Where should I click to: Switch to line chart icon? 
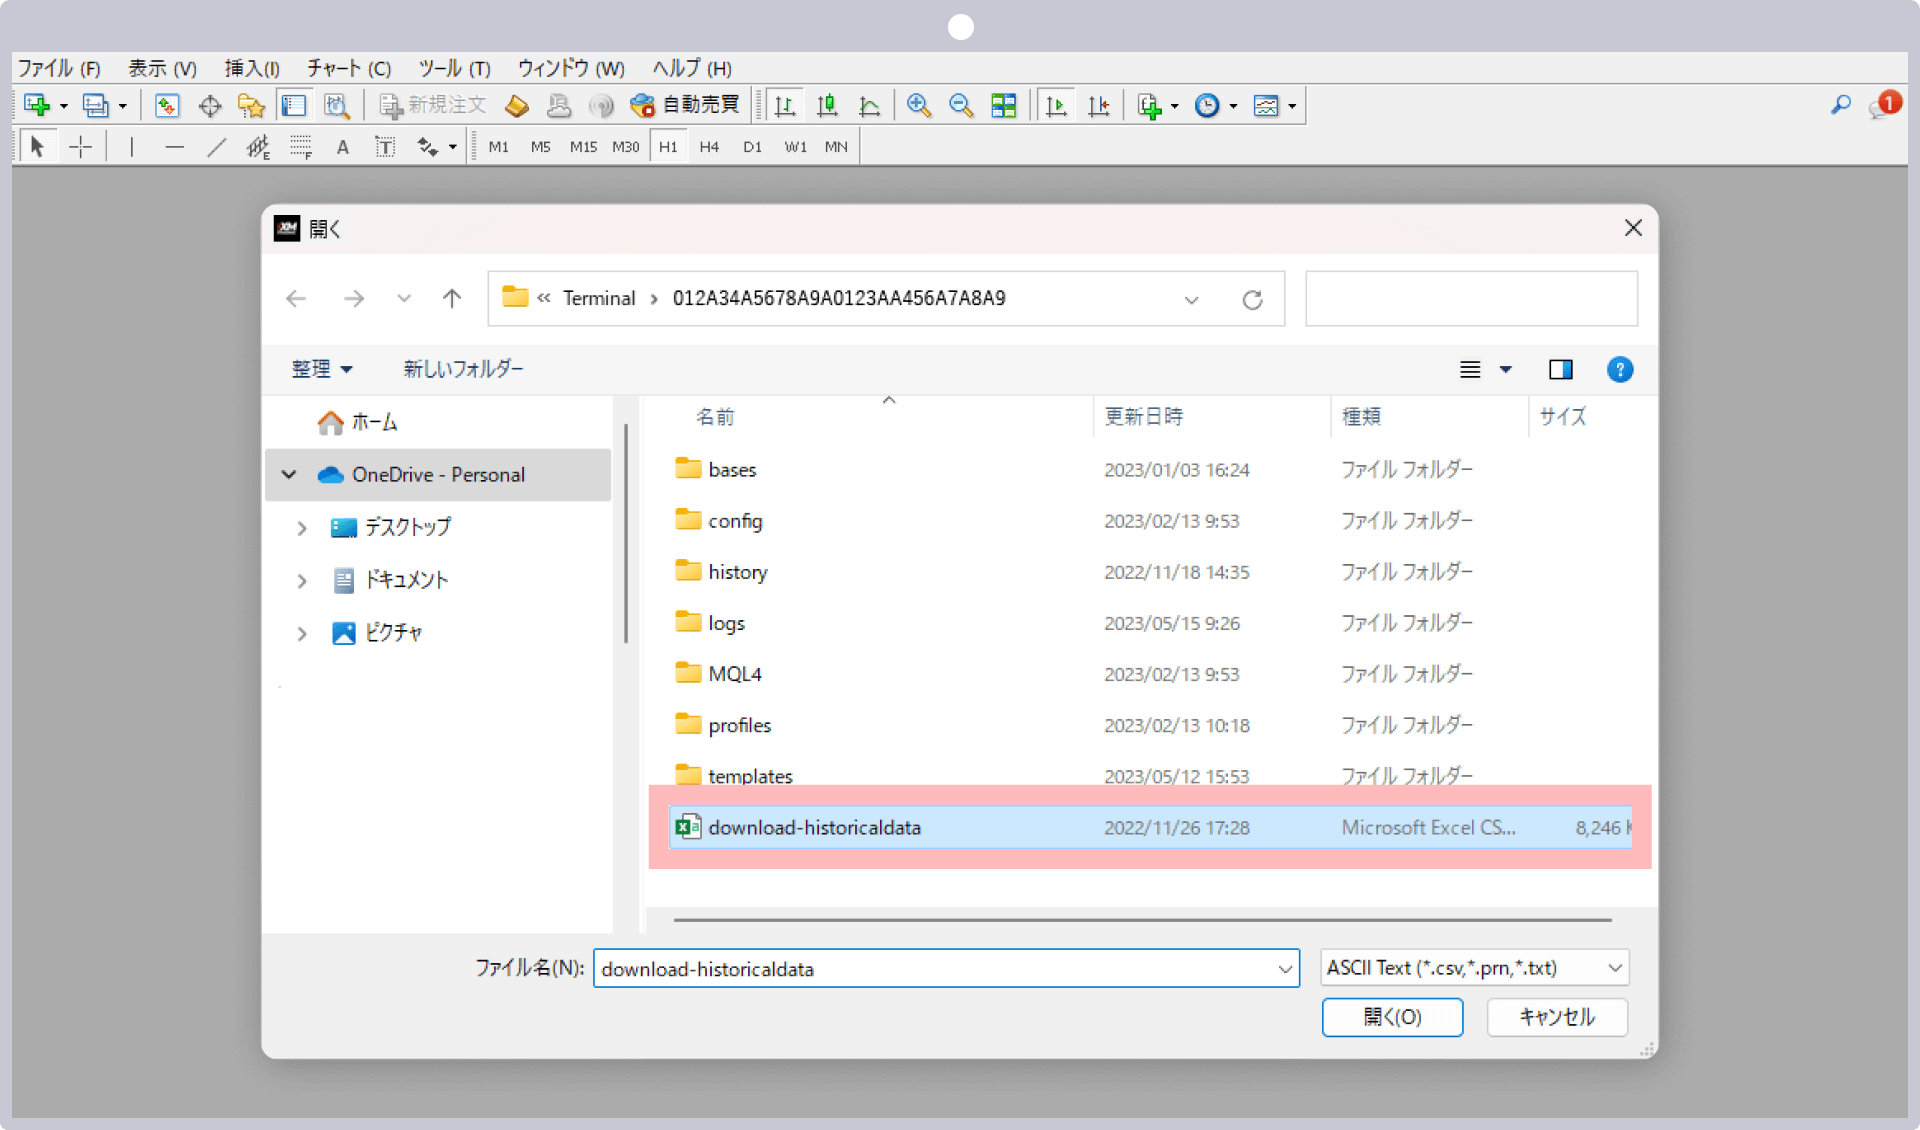869,105
